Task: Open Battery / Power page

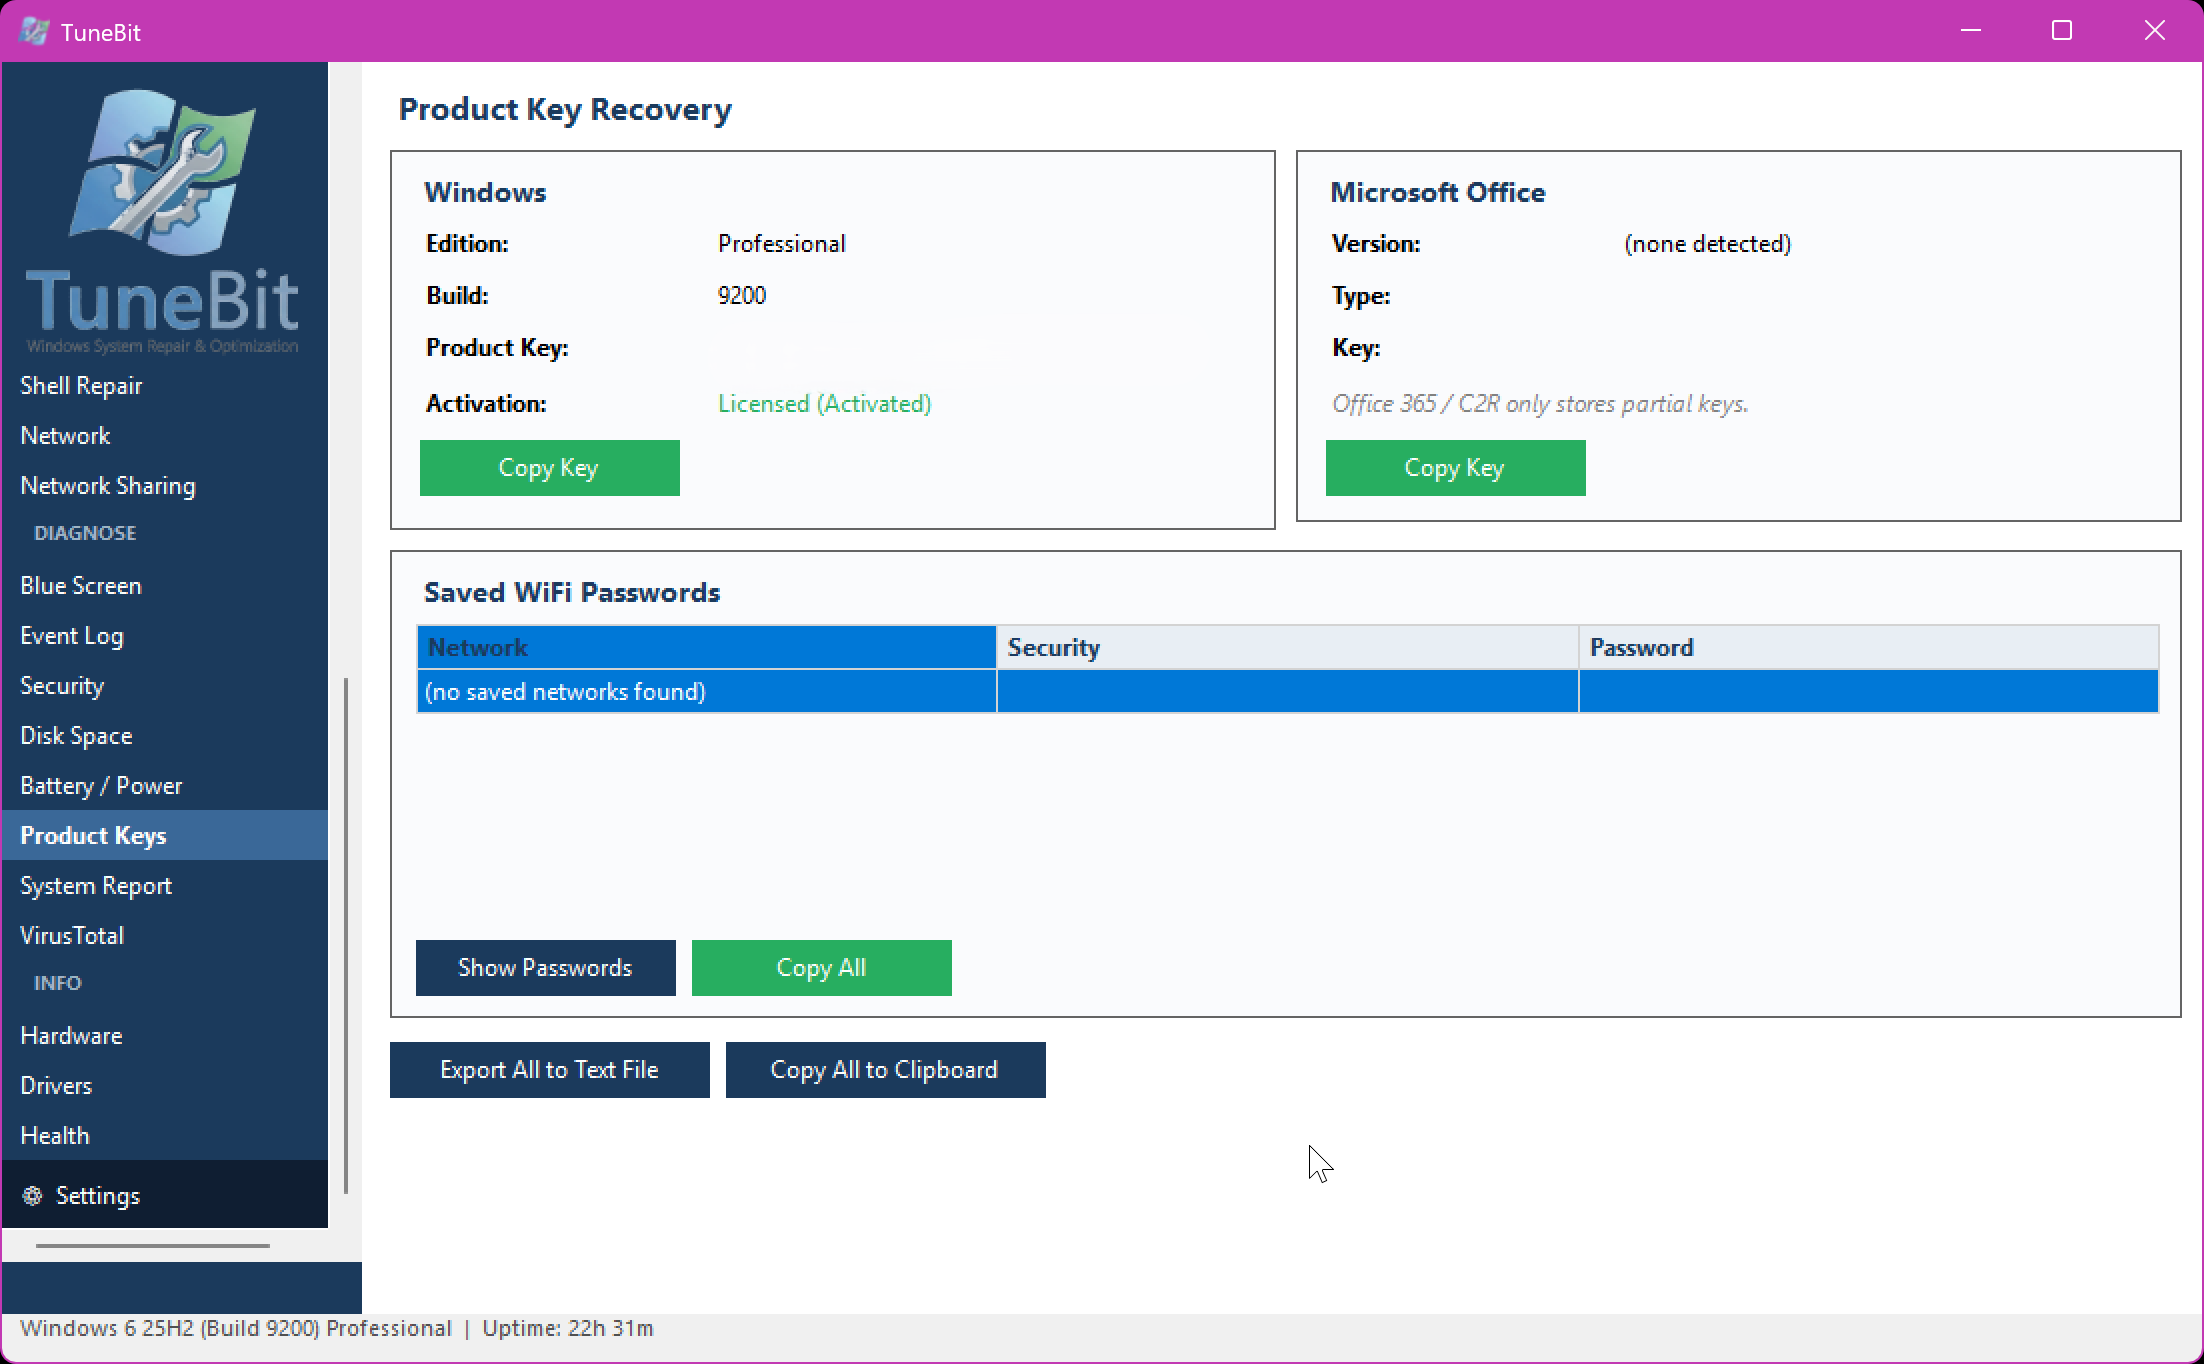Action: [x=165, y=786]
